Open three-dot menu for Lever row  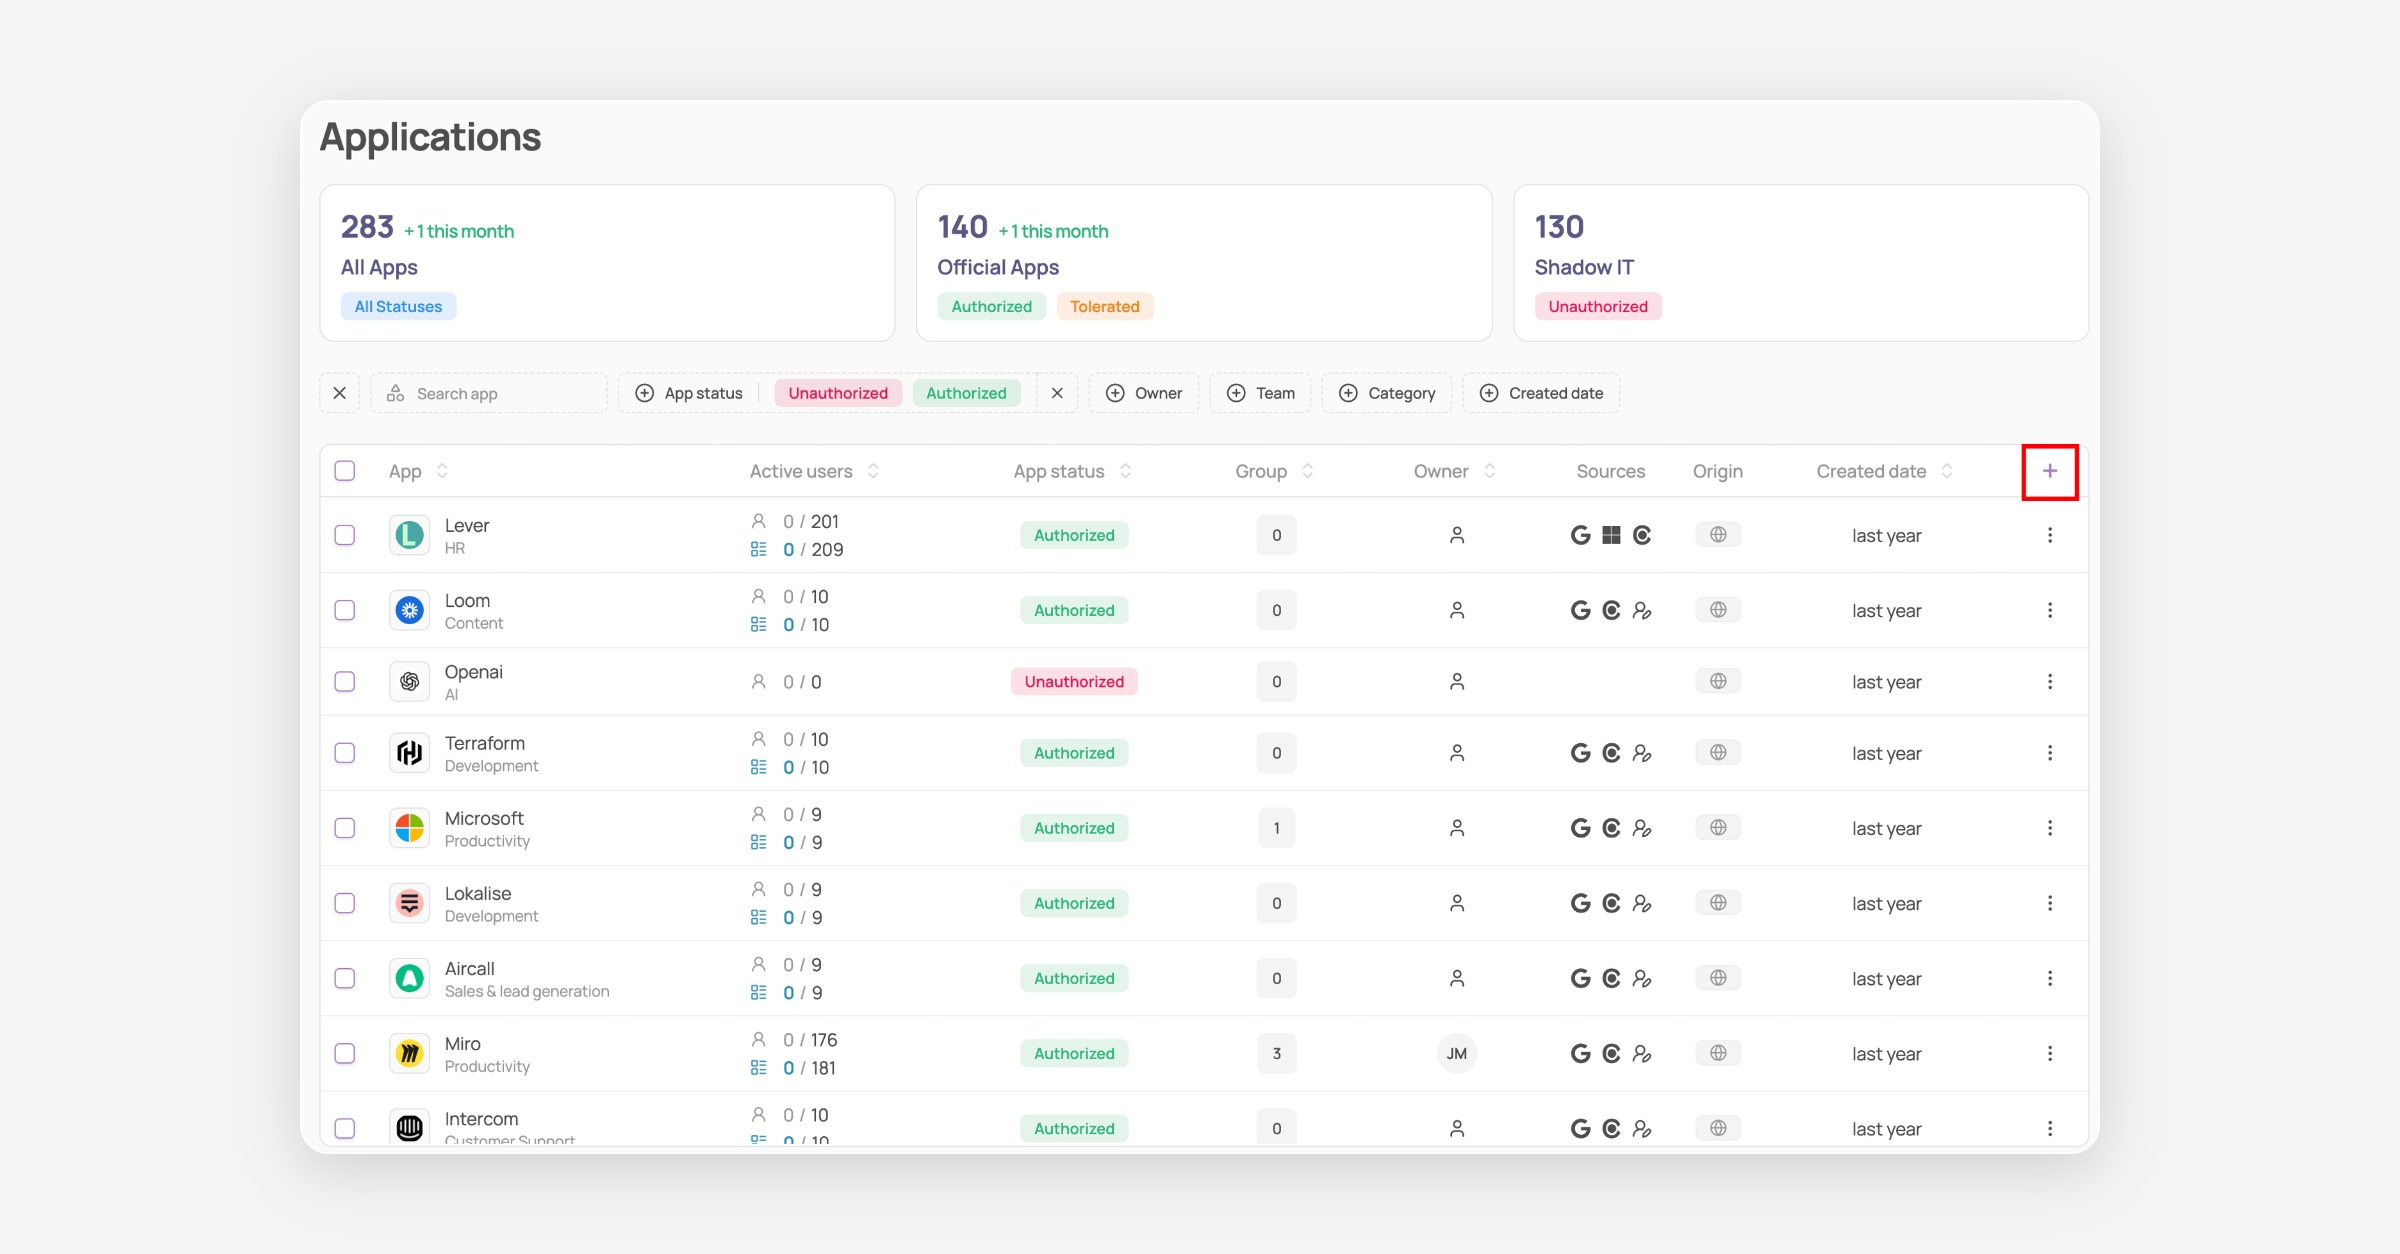tap(2049, 535)
